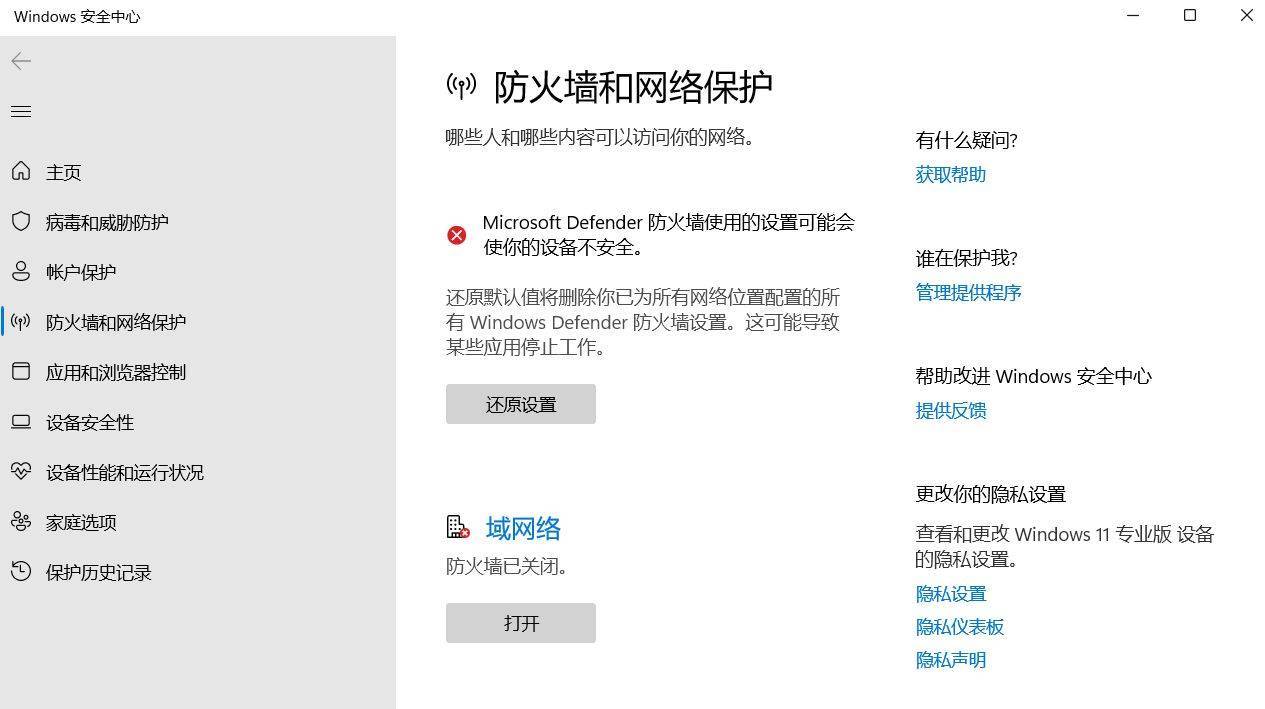Open 病毒和威胁防护 section

click(107, 222)
